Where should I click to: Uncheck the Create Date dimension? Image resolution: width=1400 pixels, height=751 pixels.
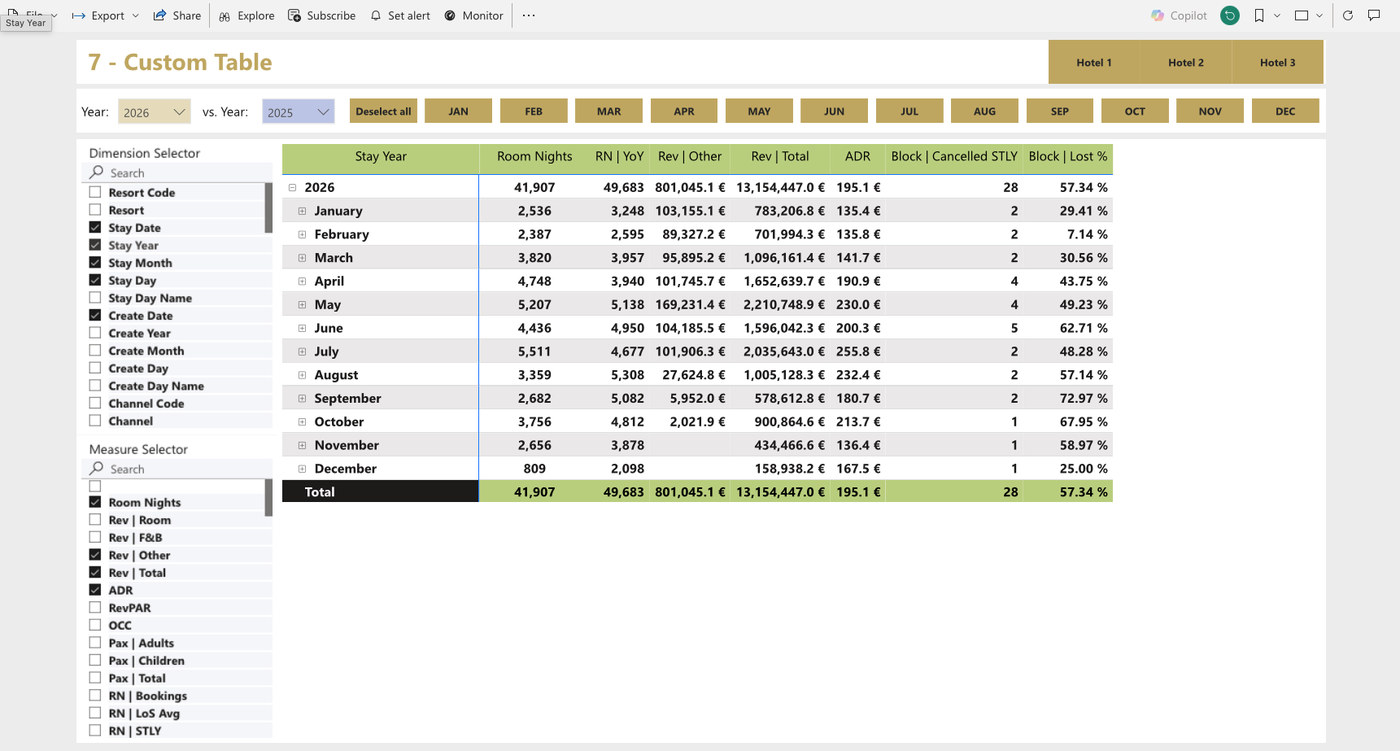tap(95, 315)
